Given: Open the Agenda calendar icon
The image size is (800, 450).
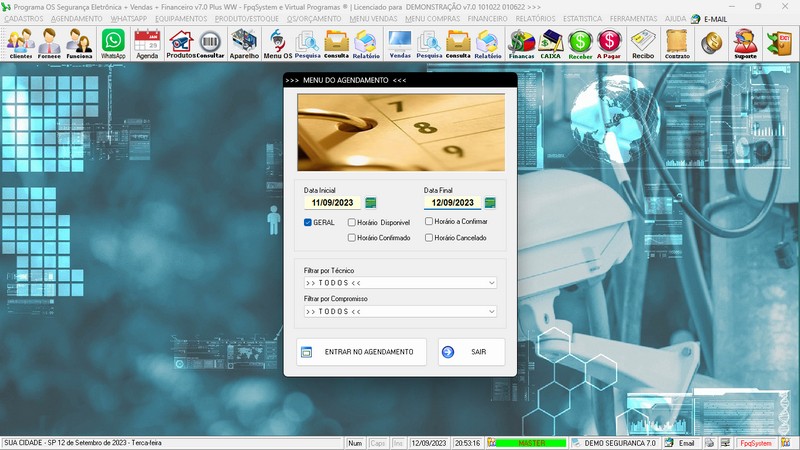Looking at the screenshot, I should coord(147,43).
